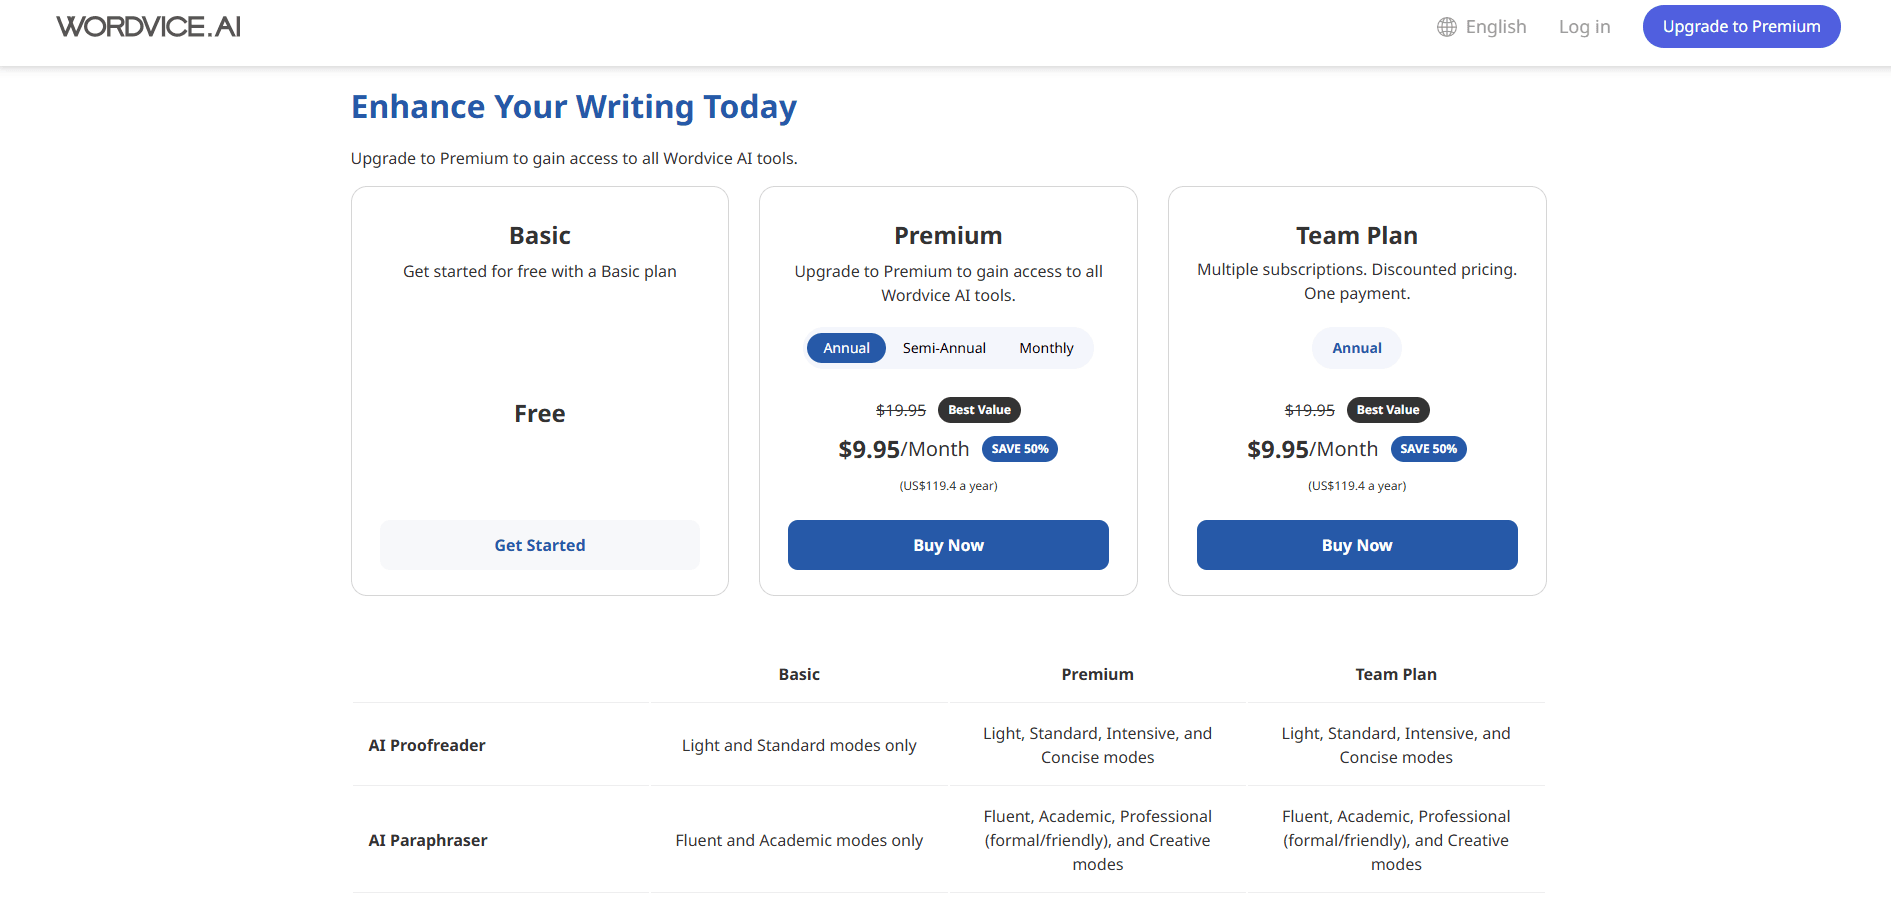Open the English language dropdown
The image size is (1891, 905).
1495,27
